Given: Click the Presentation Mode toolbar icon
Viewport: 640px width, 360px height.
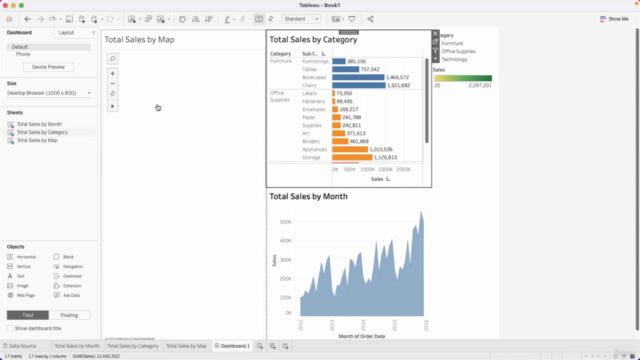Looking at the screenshot, I should [352, 19].
